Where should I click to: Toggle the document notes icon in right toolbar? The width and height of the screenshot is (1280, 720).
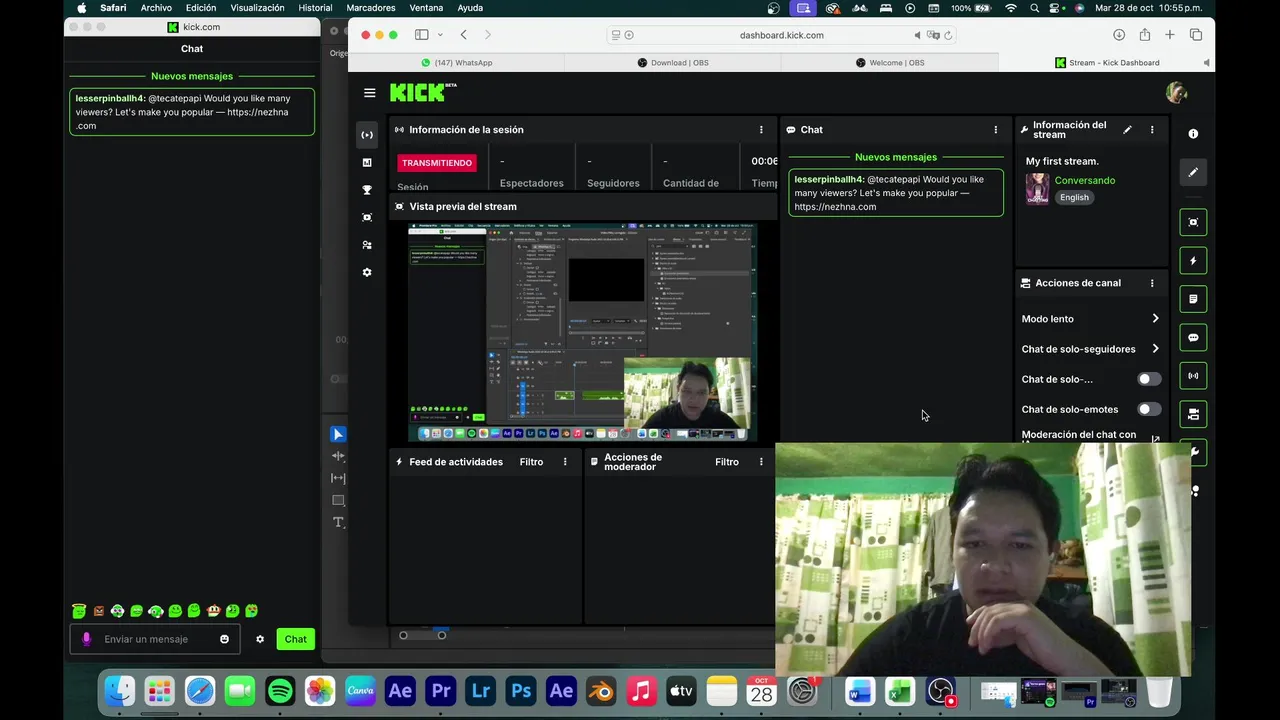coord(1193,299)
